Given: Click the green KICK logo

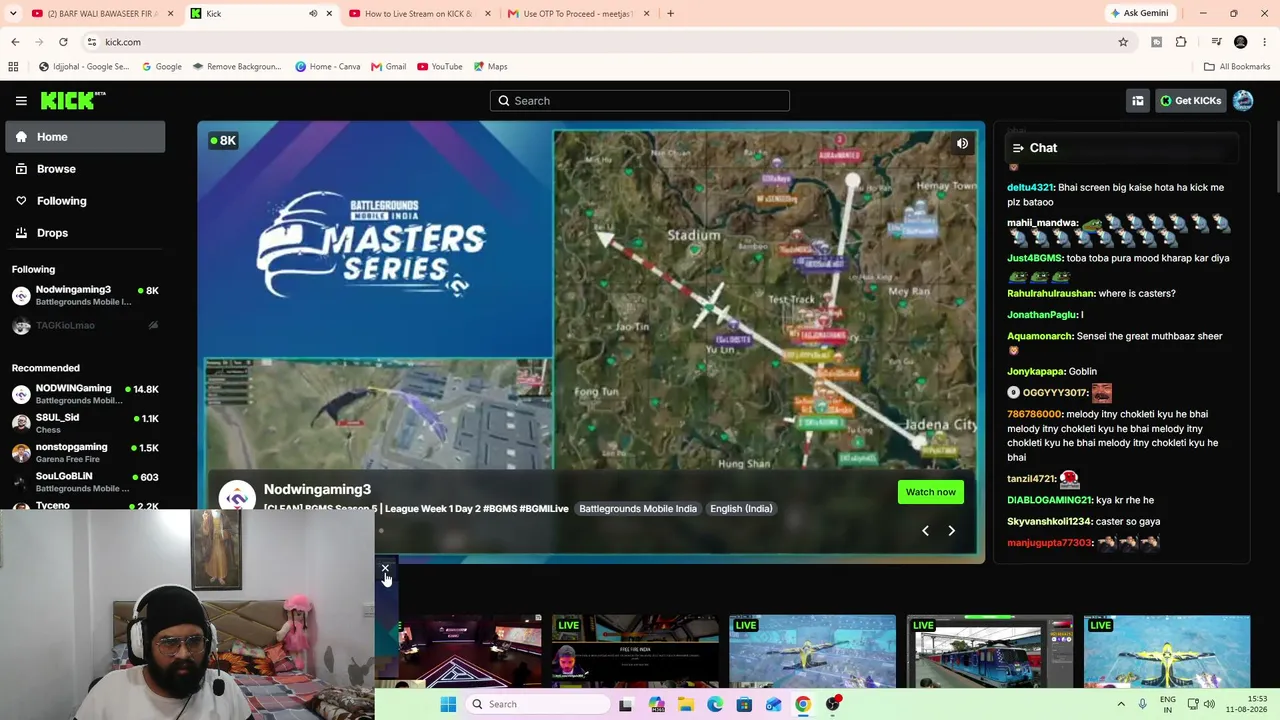Looking at the screenshot, I should [x=73, y=100].
